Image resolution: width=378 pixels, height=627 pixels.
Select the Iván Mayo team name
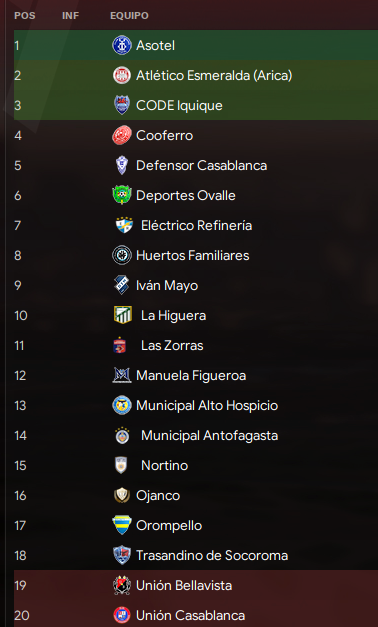click(x=167, y=286)
